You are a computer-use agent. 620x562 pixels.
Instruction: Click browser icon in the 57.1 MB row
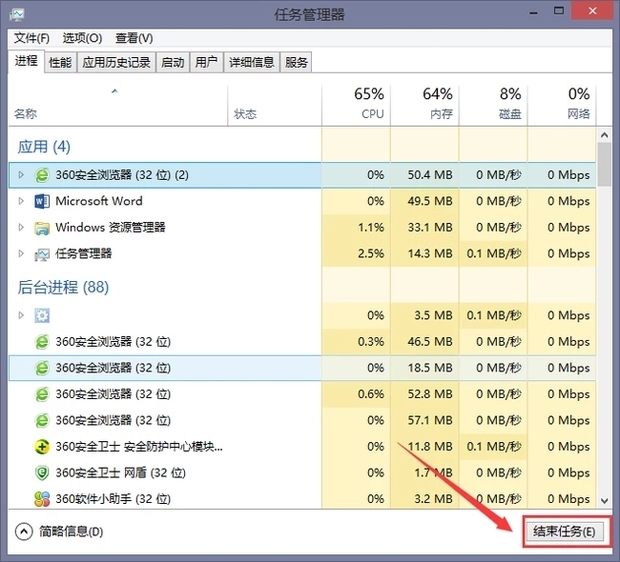(x=42, y=420)
